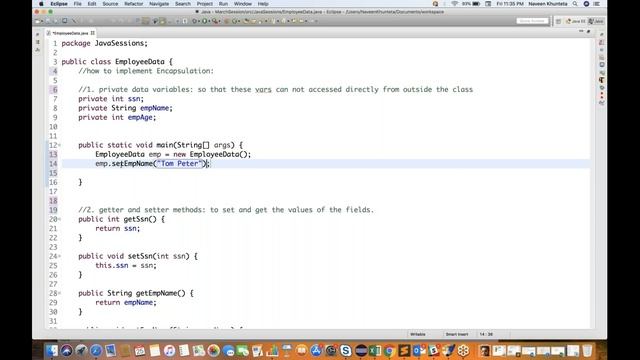Click the Smart Insert status bar entry

457,334
